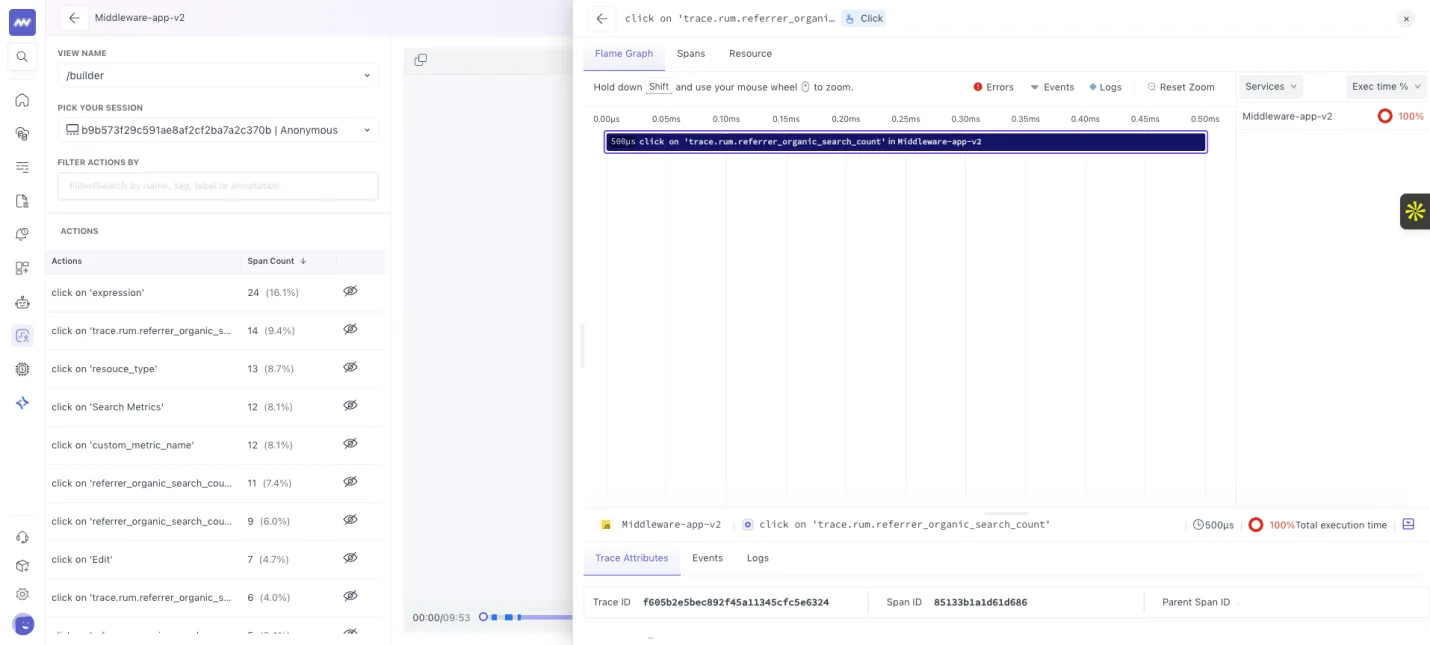
Task: Open the chip processor icon in sidebar
Action: click(x=22, y=369)
